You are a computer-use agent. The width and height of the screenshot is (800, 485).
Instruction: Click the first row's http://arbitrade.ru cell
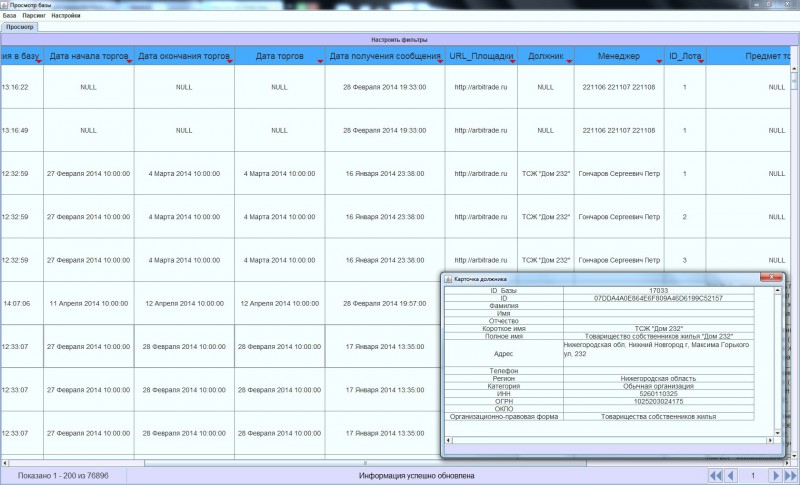pos(481,87)
